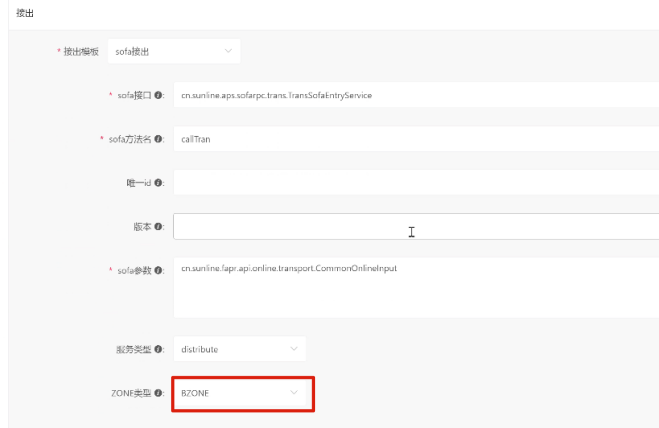Expand the 服务类型 dropdown set to distribute
This screenshot has height=428, width=659.
[239, 349]
